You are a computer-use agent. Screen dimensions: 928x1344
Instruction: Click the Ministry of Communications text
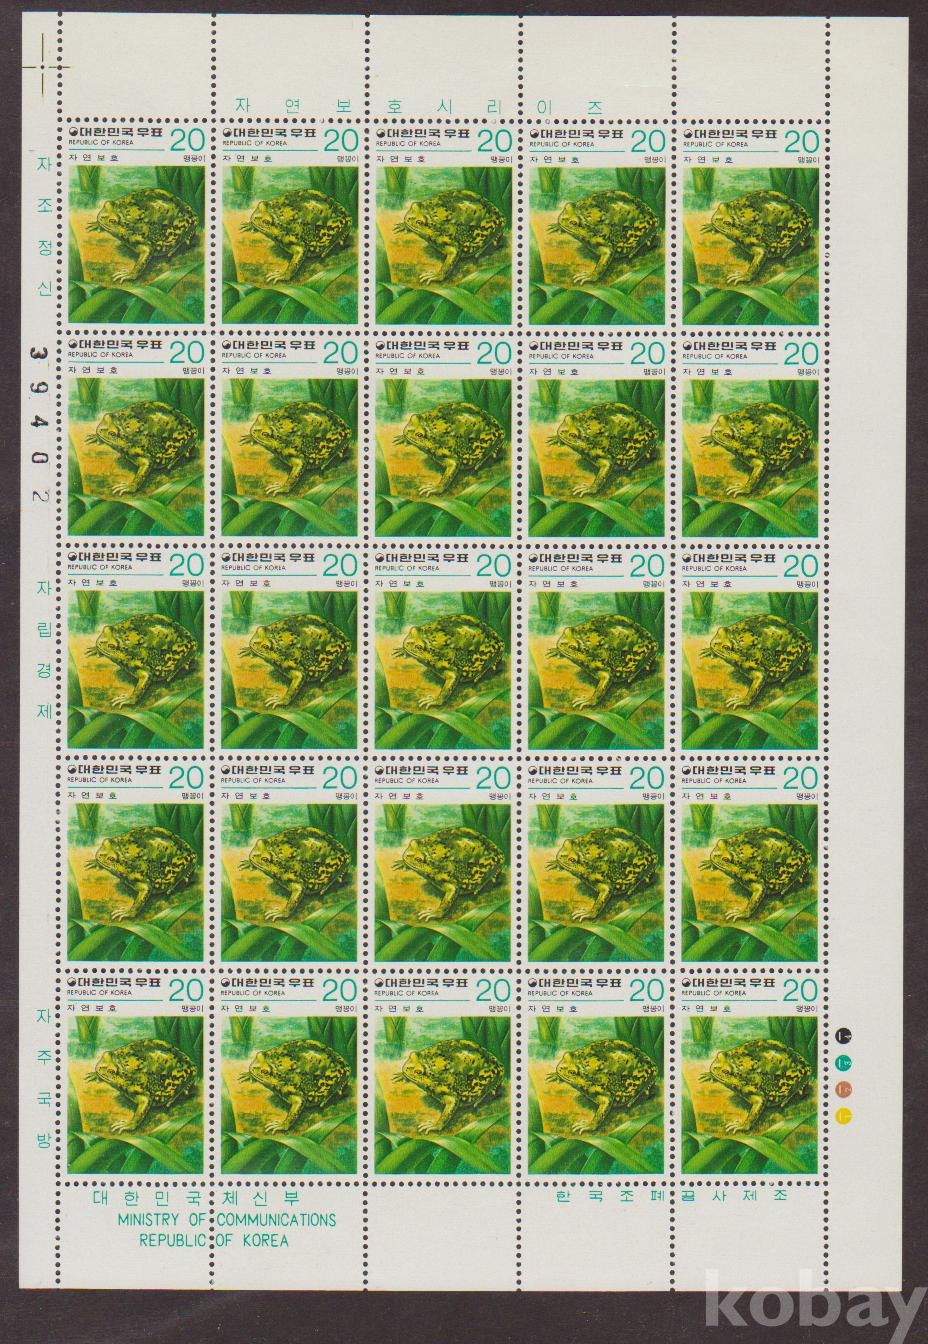coord(226,1220)
